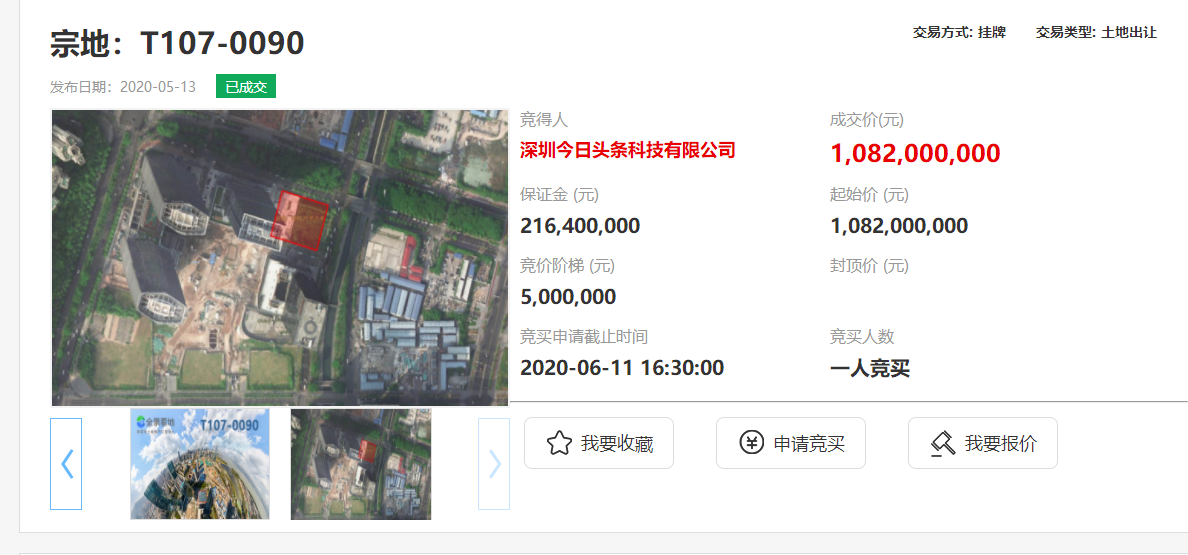Screen dimensions: 1188x555
Task: Click the 竞价阶梯 (元) label
Action: [567, 266]
